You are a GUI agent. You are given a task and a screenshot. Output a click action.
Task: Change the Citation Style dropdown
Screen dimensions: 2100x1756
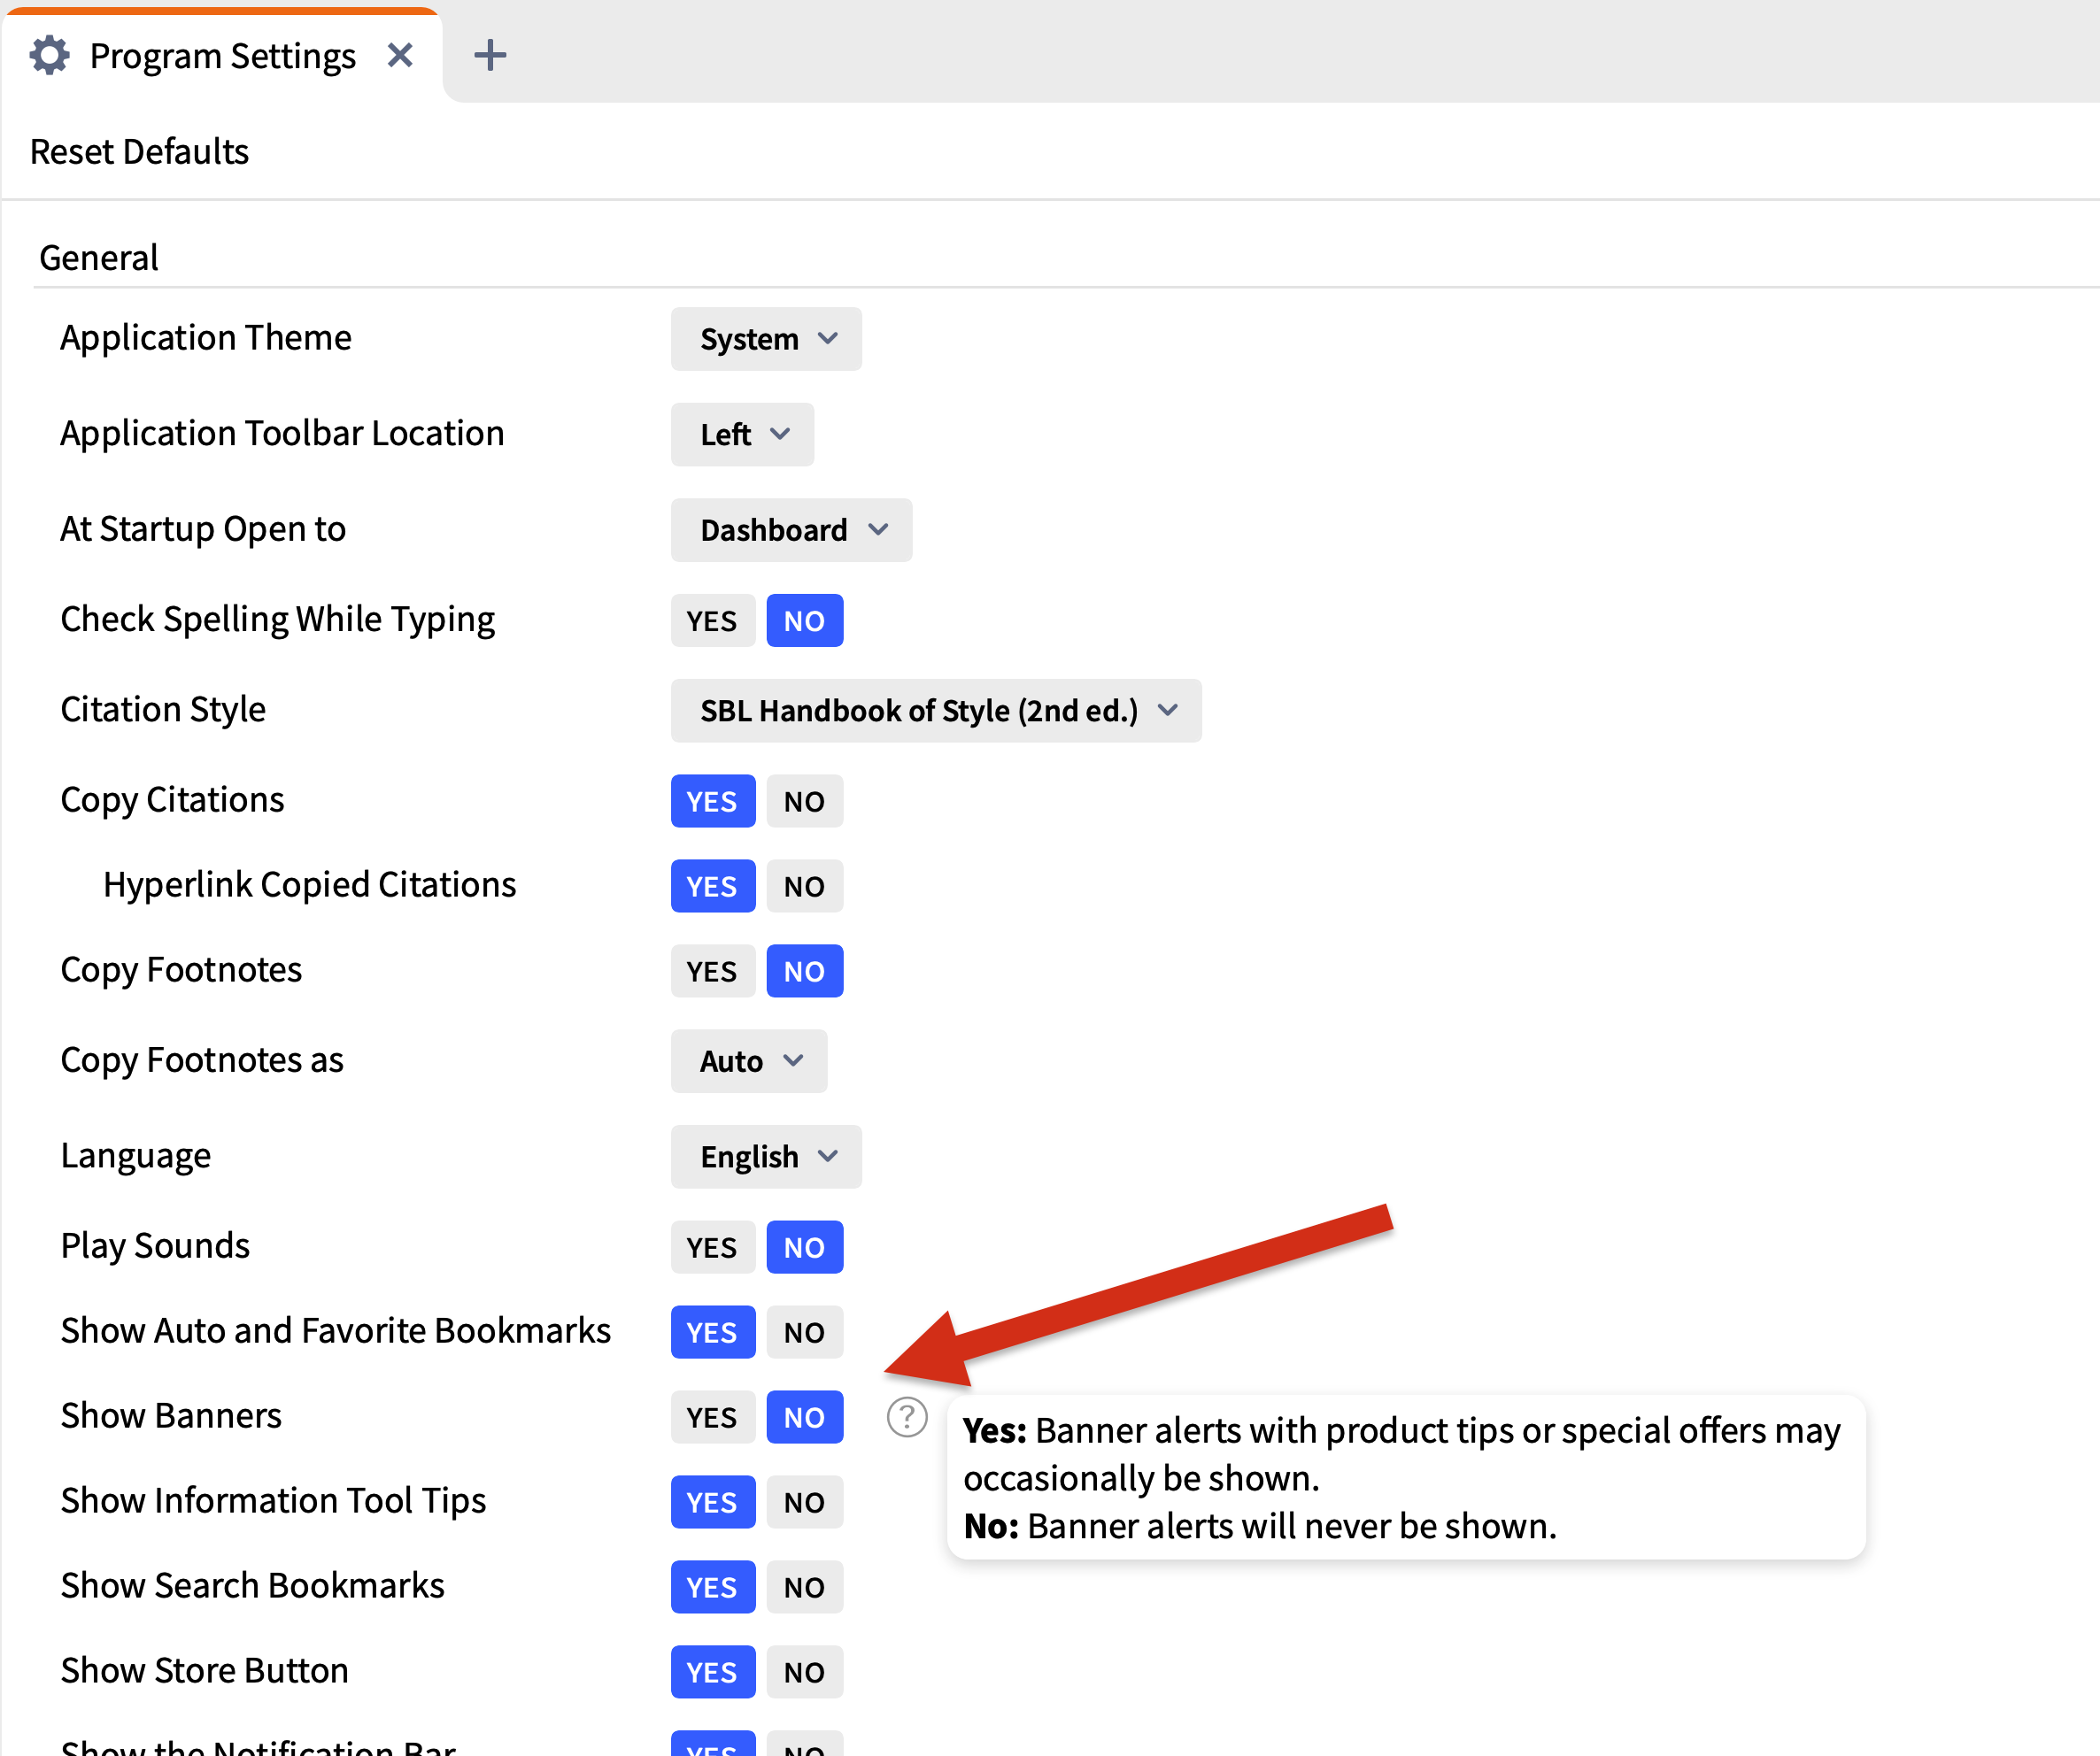(936, 711)
